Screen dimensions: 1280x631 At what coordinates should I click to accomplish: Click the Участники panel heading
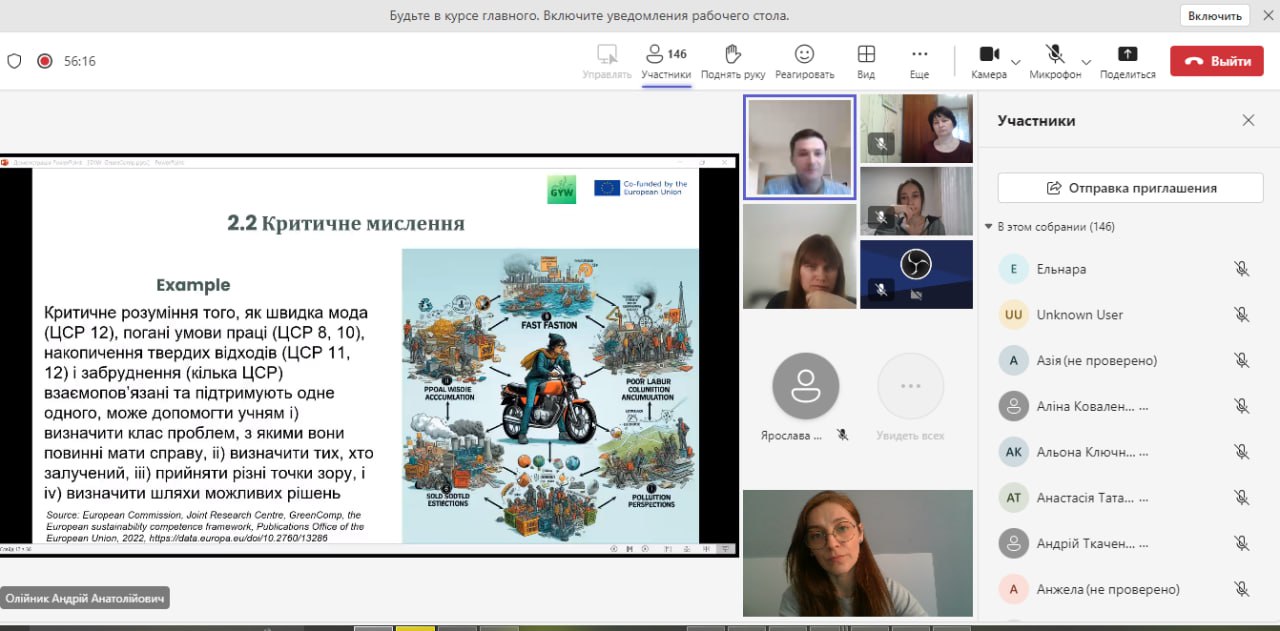pos(1036,120)
